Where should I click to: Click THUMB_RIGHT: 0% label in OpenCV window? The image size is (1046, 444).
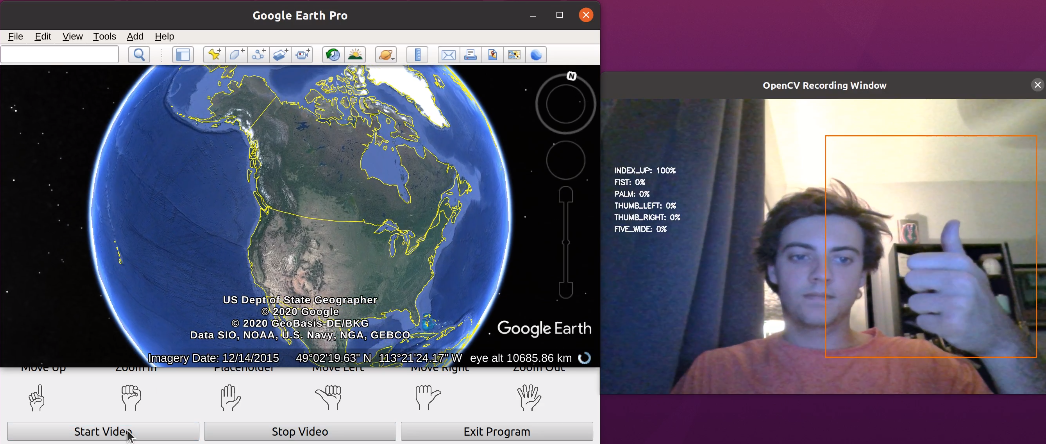(x=647, y=217)
